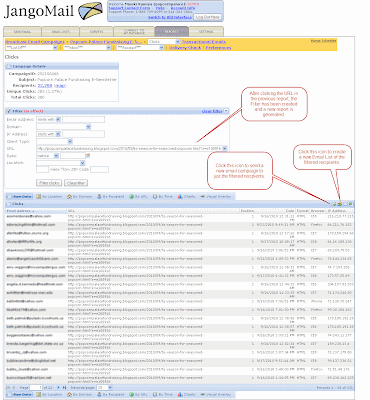Click the IP Address text input field
Screen dimensions: 370x400
coord(84,134)
